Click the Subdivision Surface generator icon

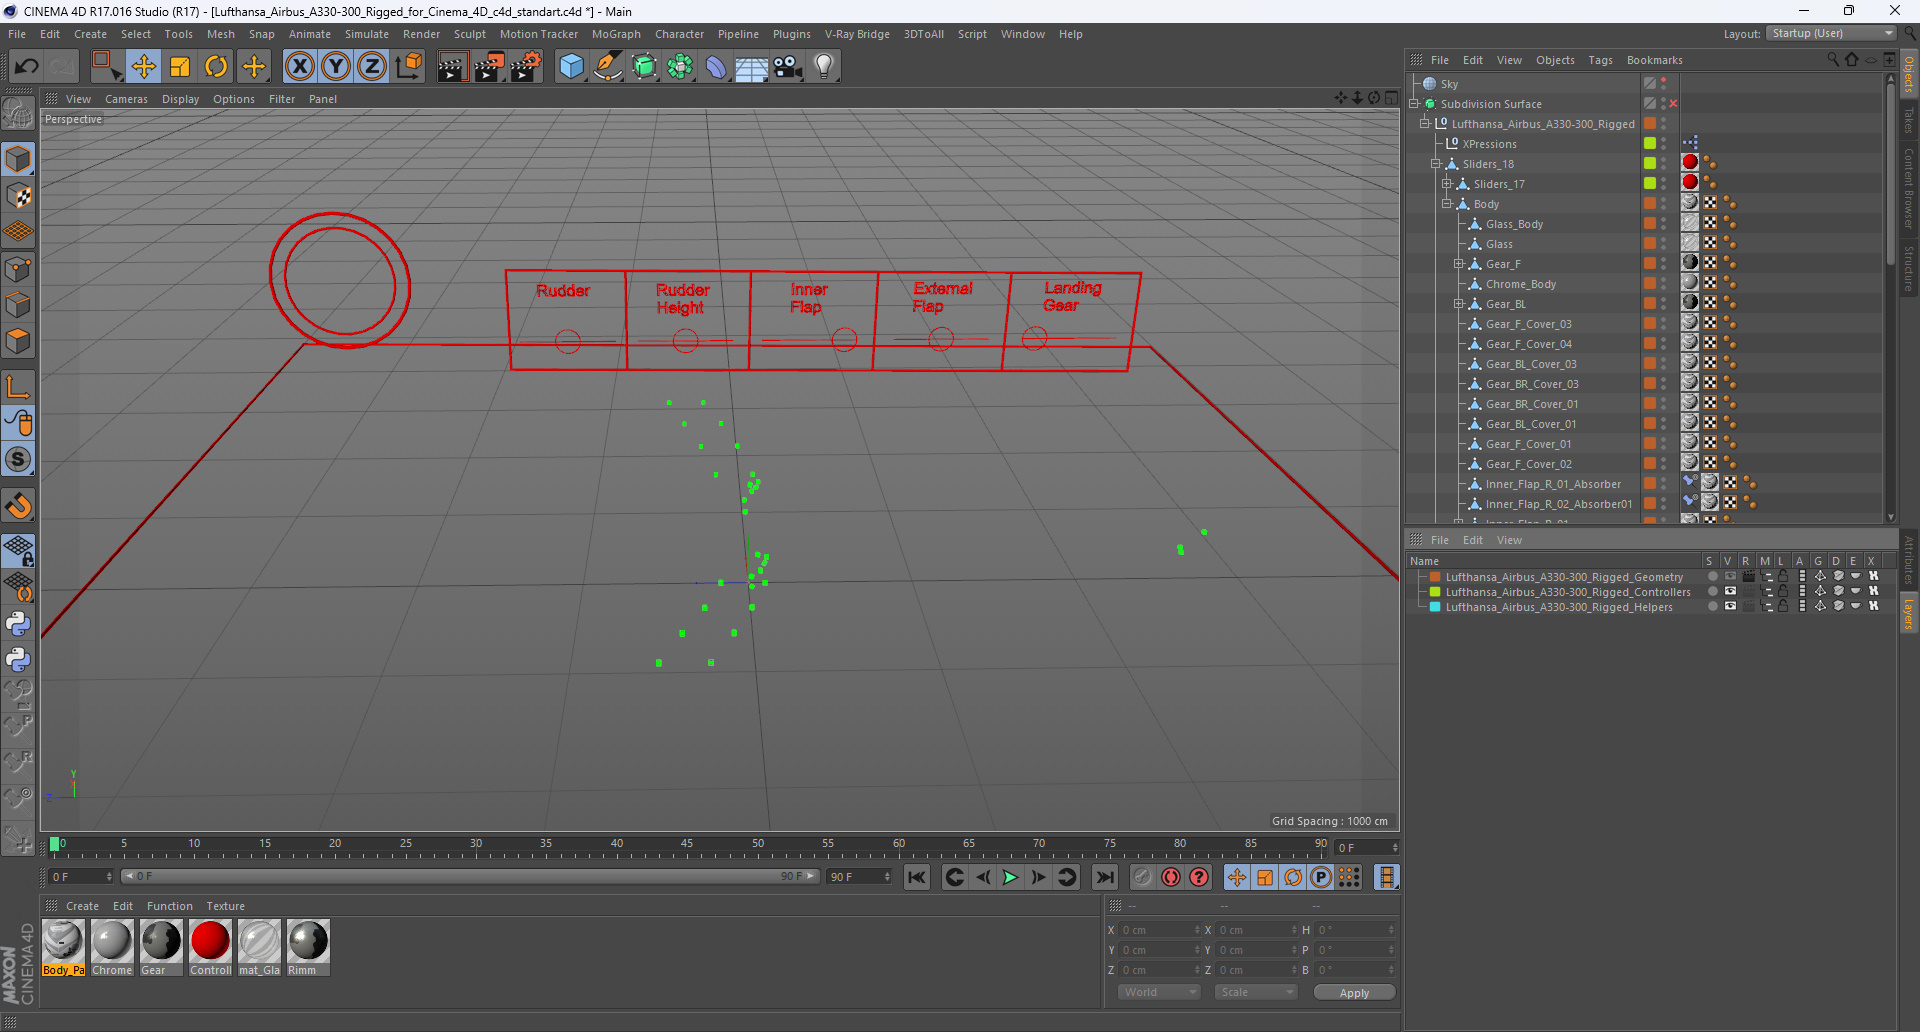tap(644, 67)
